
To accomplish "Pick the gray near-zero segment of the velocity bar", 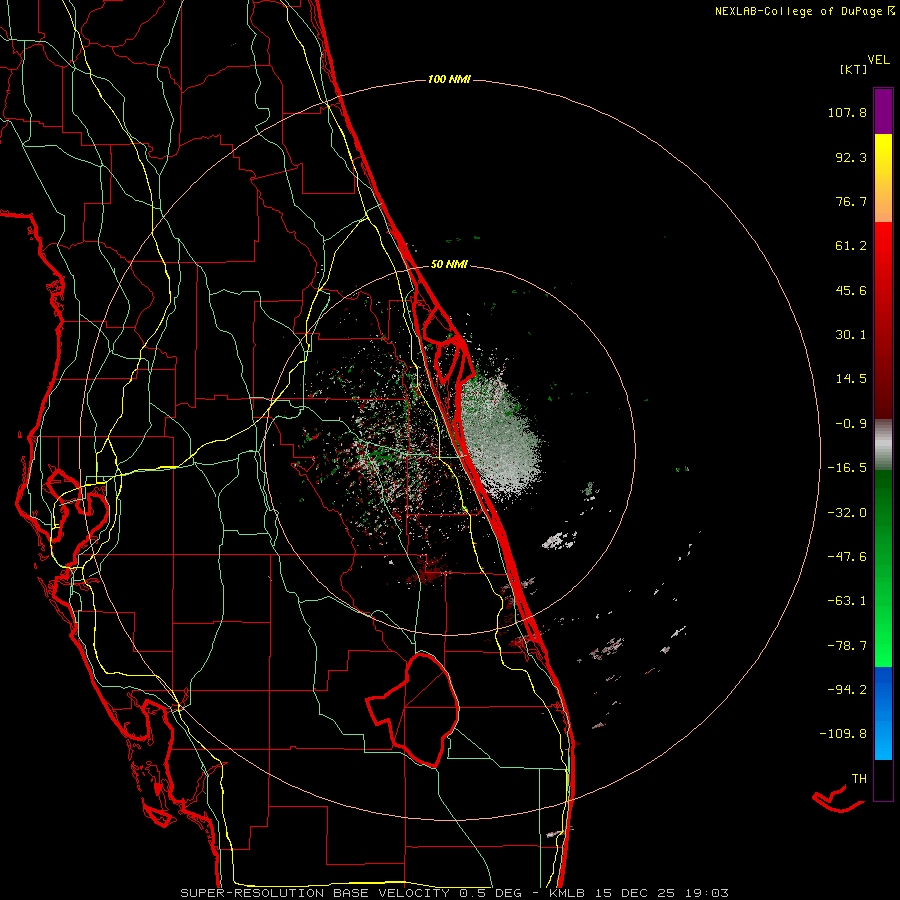I will 883,445.
